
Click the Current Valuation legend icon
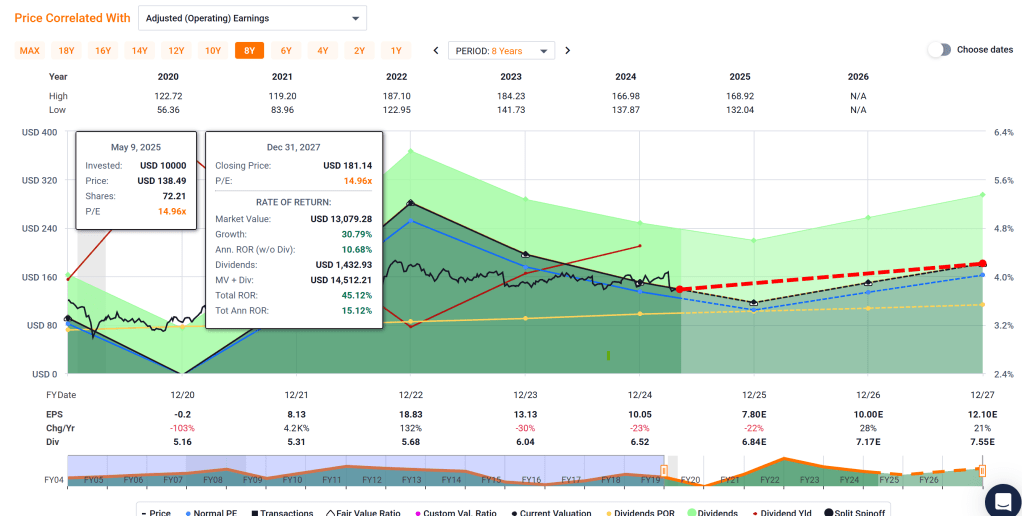(515, 512)
